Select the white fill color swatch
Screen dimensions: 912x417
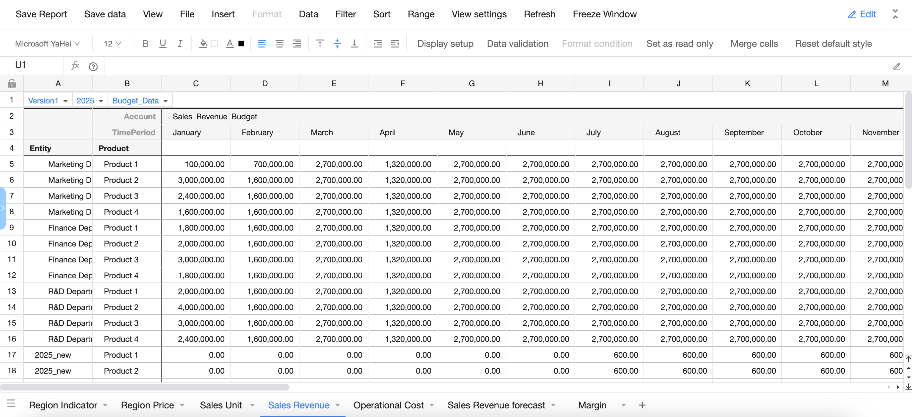click(215, 44)
